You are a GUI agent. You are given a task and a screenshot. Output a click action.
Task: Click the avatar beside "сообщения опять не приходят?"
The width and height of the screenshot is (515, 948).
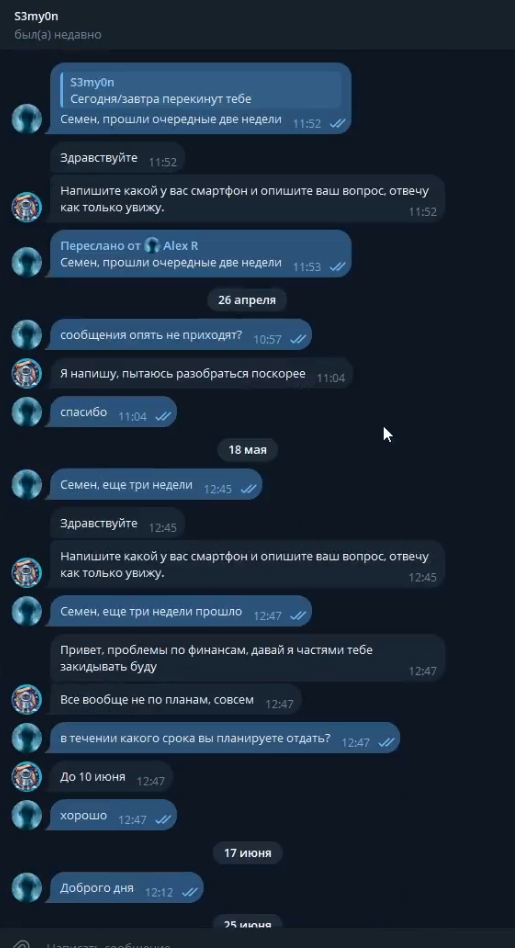coord(27,334)
